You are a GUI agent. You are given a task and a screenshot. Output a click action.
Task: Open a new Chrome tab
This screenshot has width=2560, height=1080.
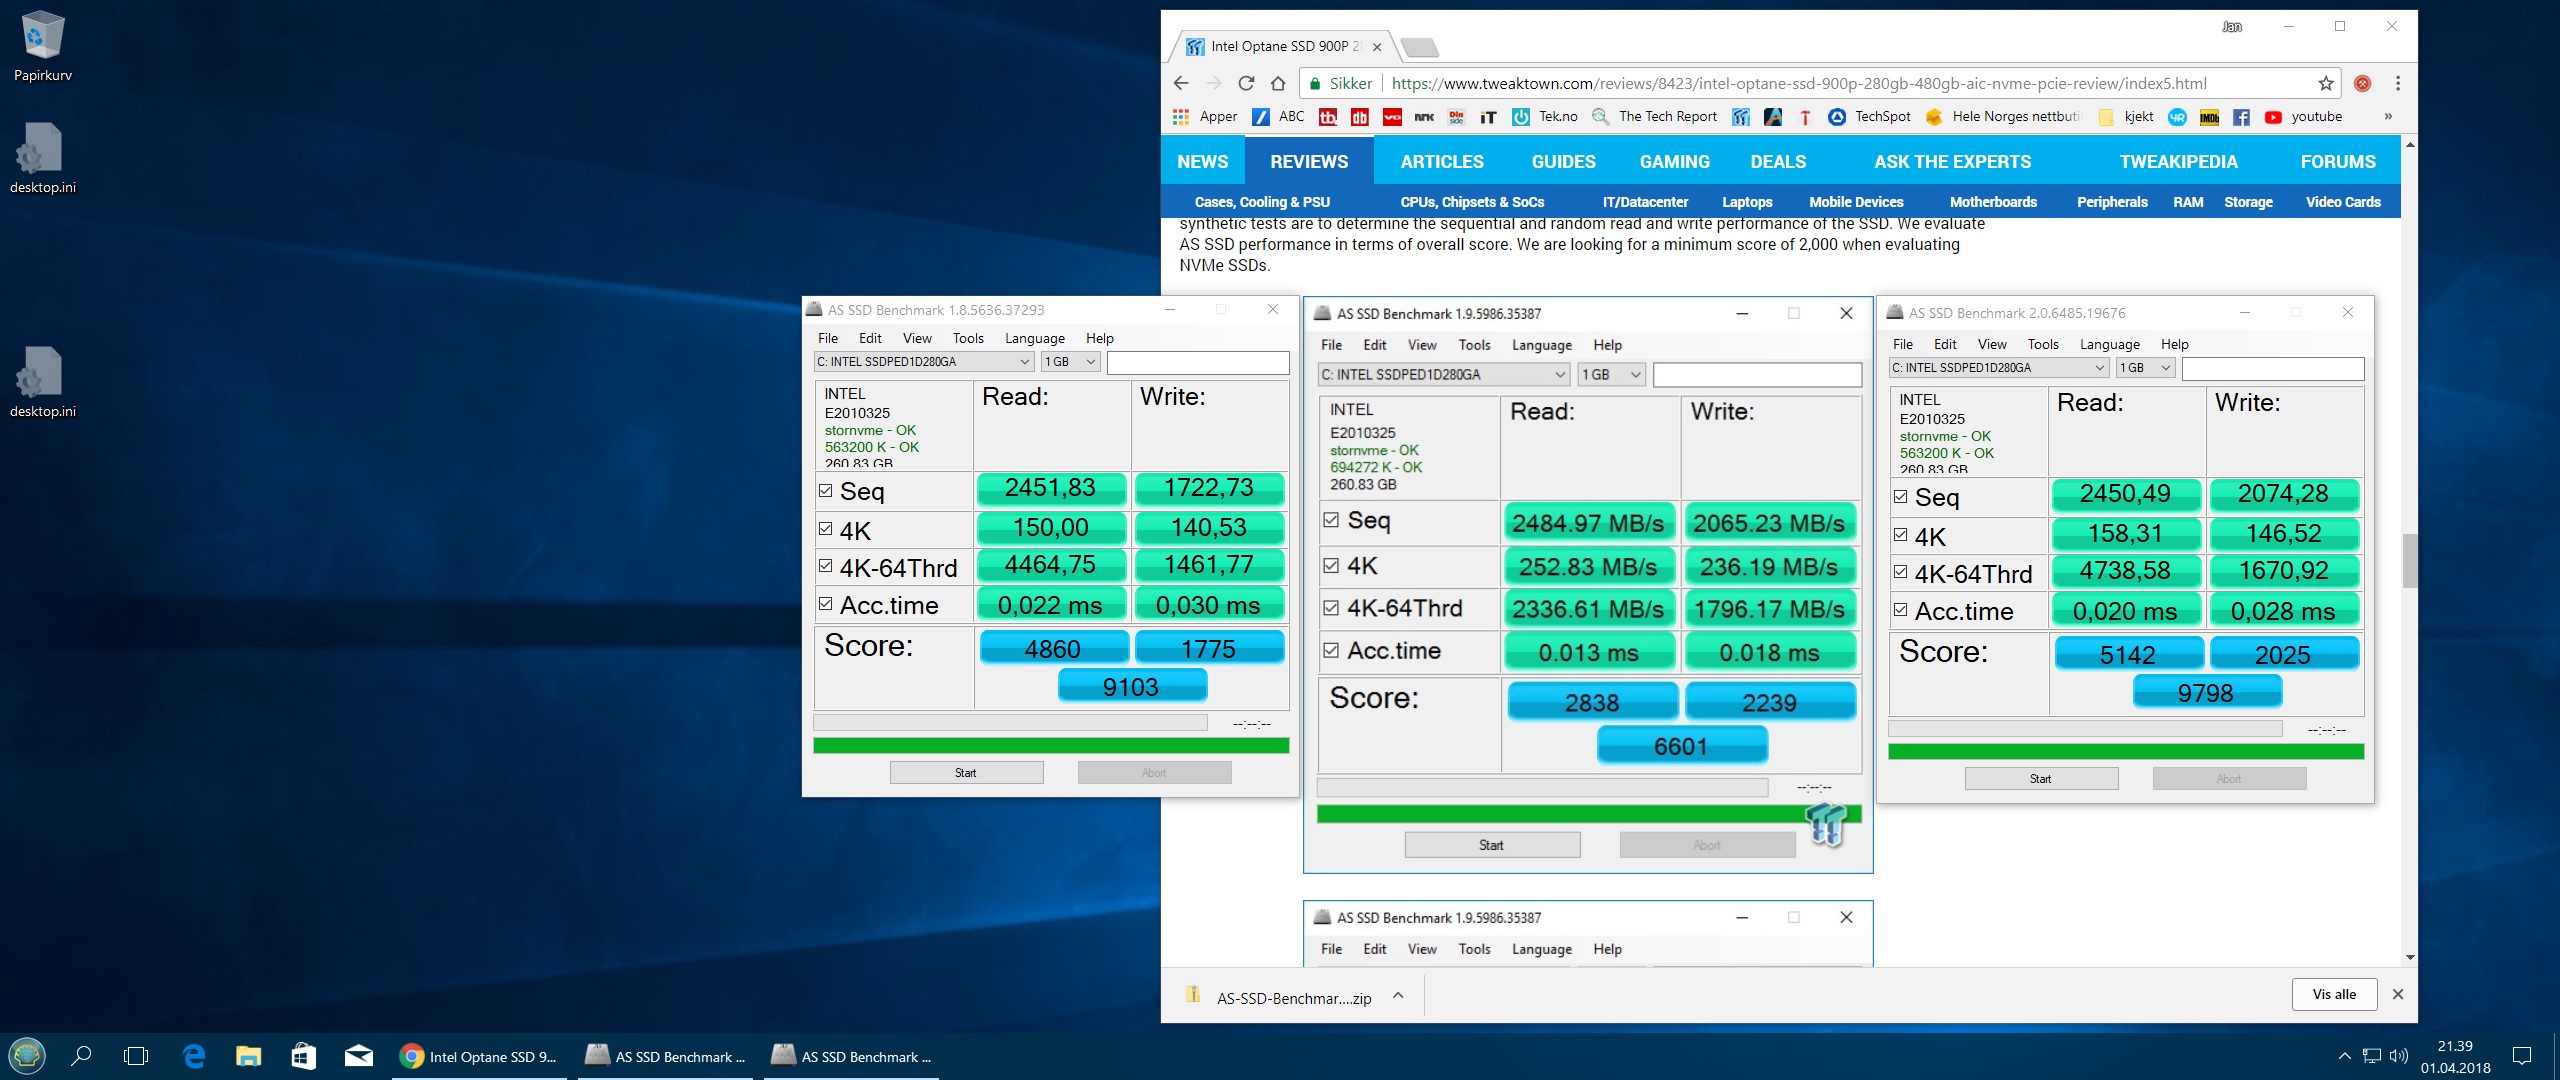pos(1419,47)
